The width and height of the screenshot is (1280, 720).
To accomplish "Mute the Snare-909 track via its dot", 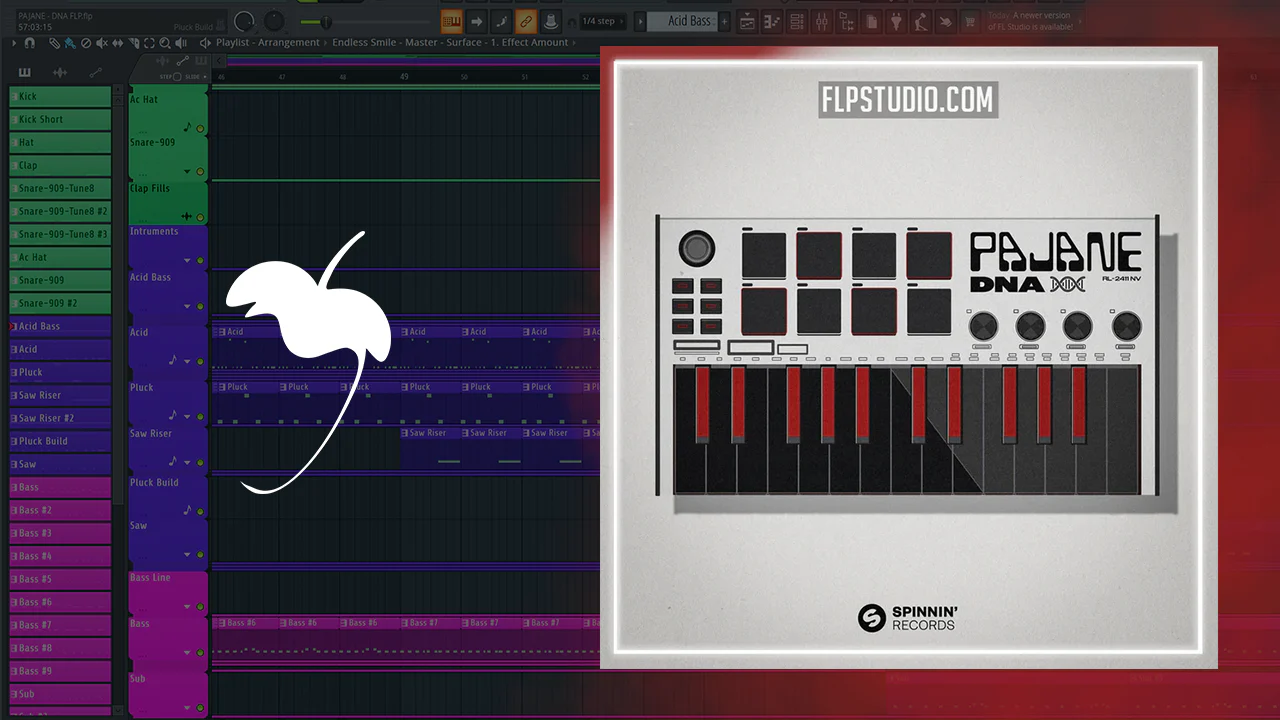I will (200, 172).
